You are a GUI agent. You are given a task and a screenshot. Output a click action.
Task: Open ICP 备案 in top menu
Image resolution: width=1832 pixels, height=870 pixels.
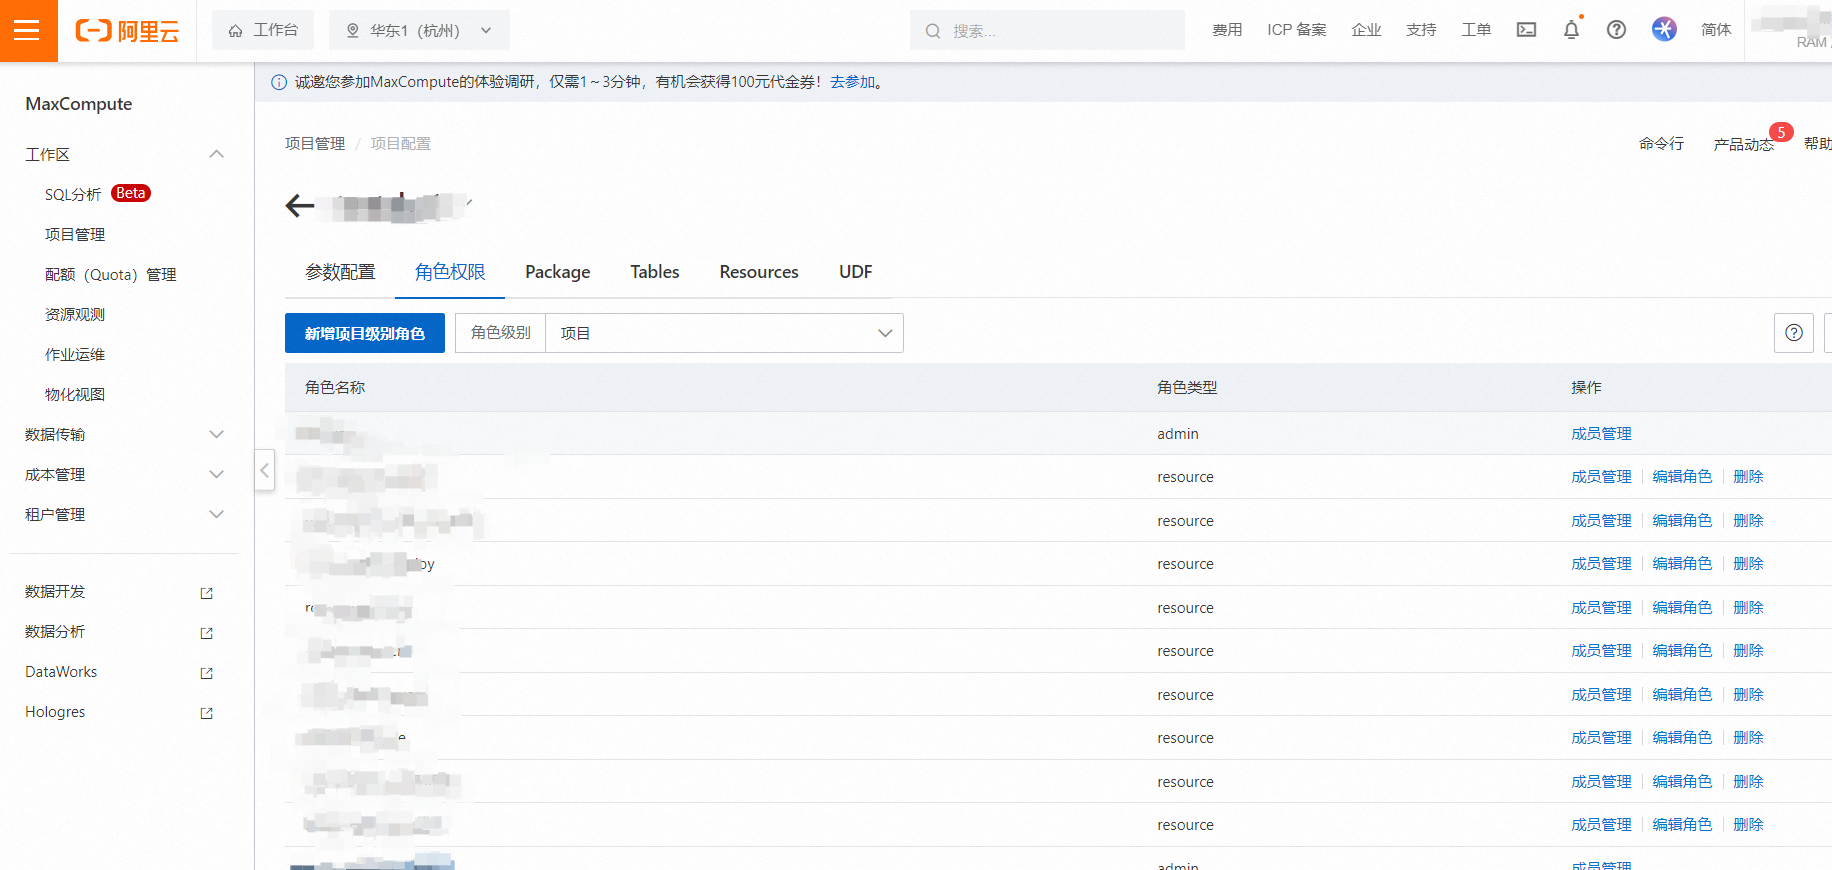[1297, 30]
